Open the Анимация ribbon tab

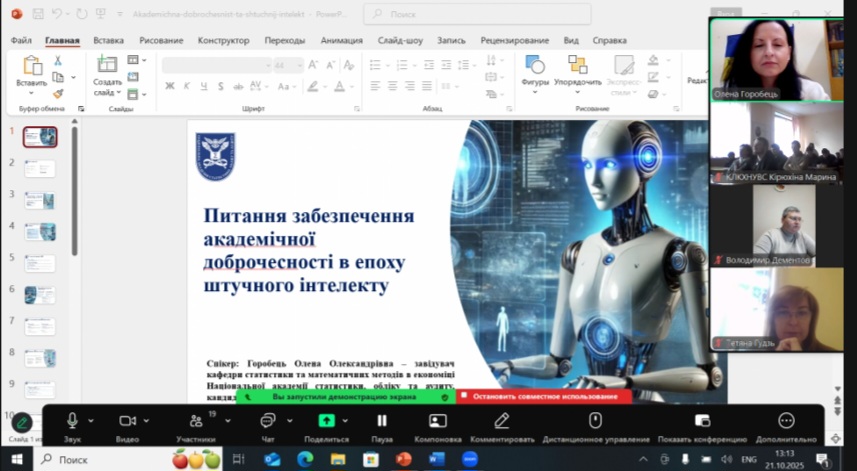click(341, 41)
